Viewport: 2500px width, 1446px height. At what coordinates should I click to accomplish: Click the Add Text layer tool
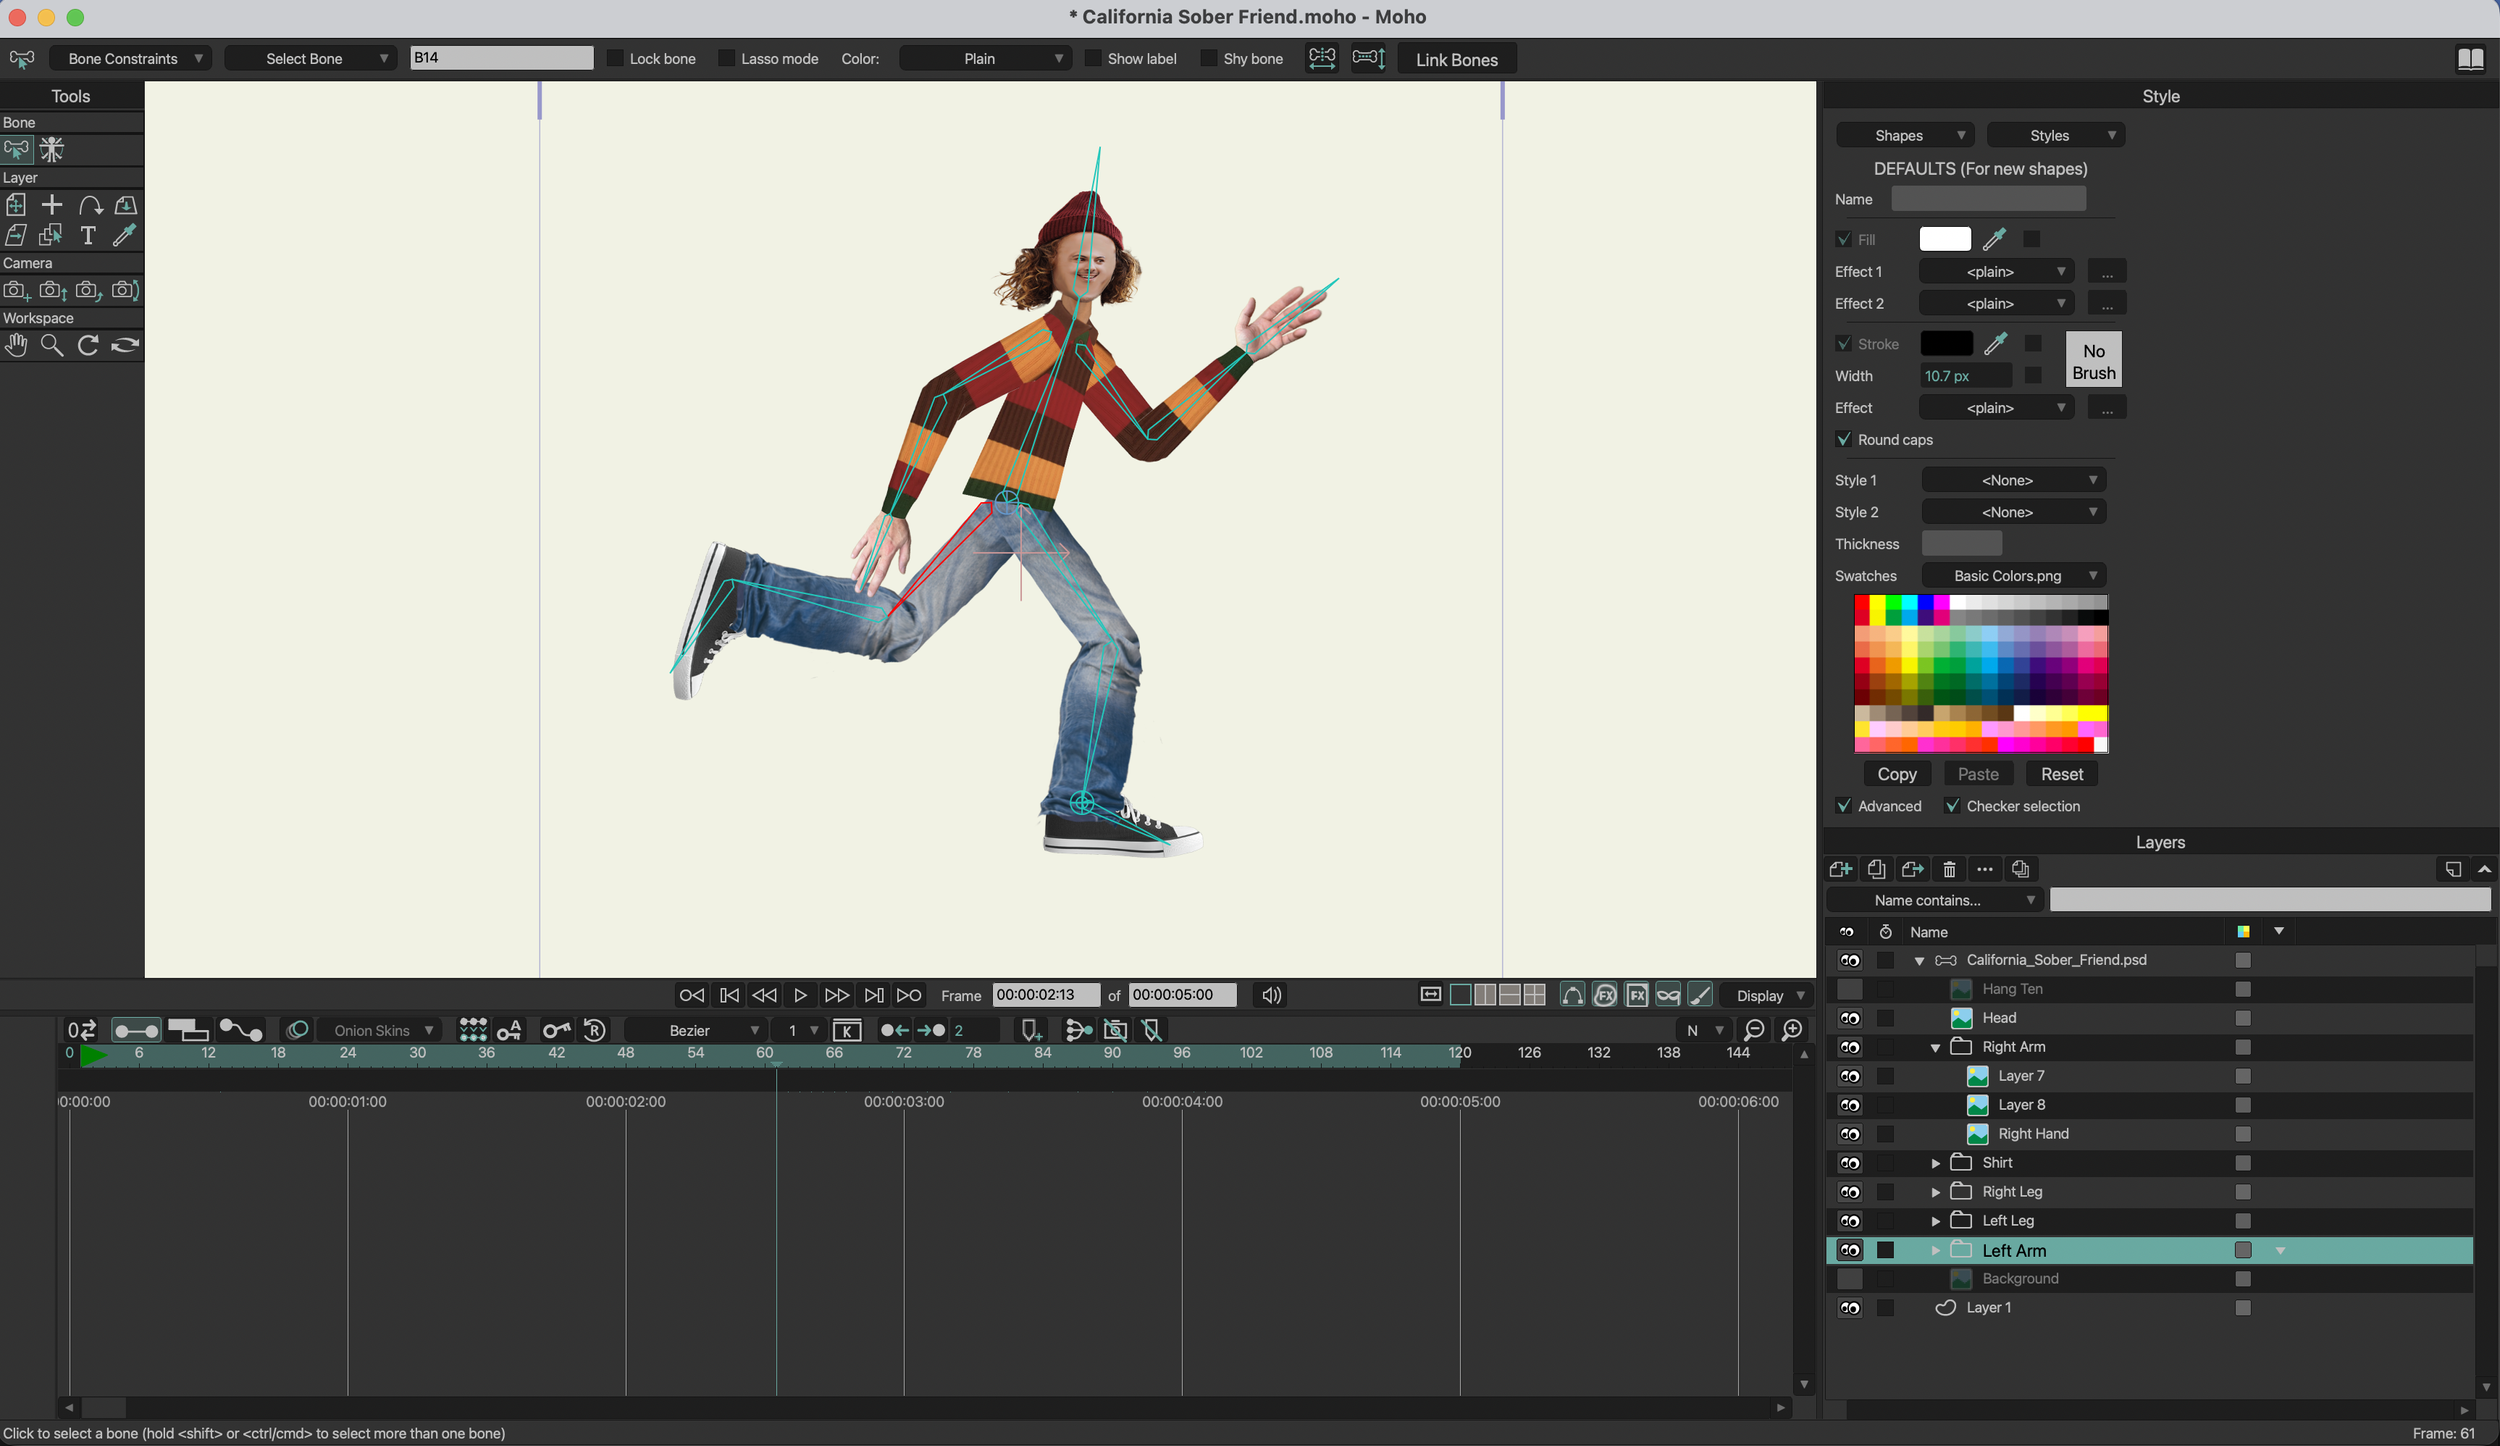pos(88,235)
